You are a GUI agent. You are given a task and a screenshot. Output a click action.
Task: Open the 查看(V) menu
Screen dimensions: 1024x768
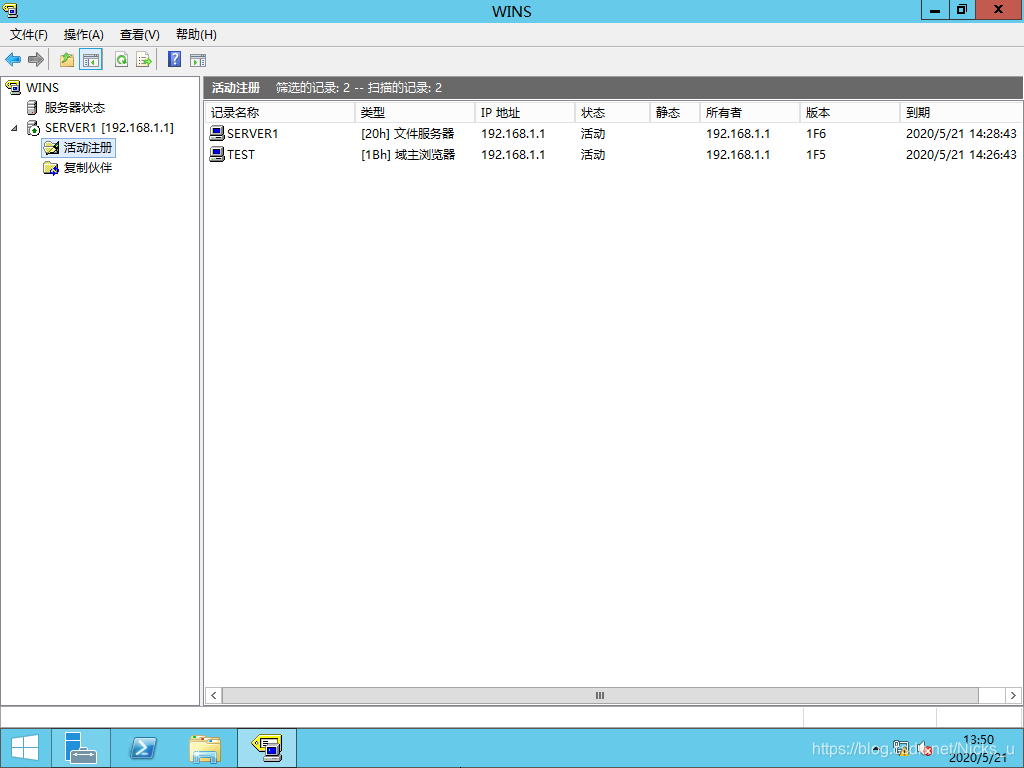[140, 35]
